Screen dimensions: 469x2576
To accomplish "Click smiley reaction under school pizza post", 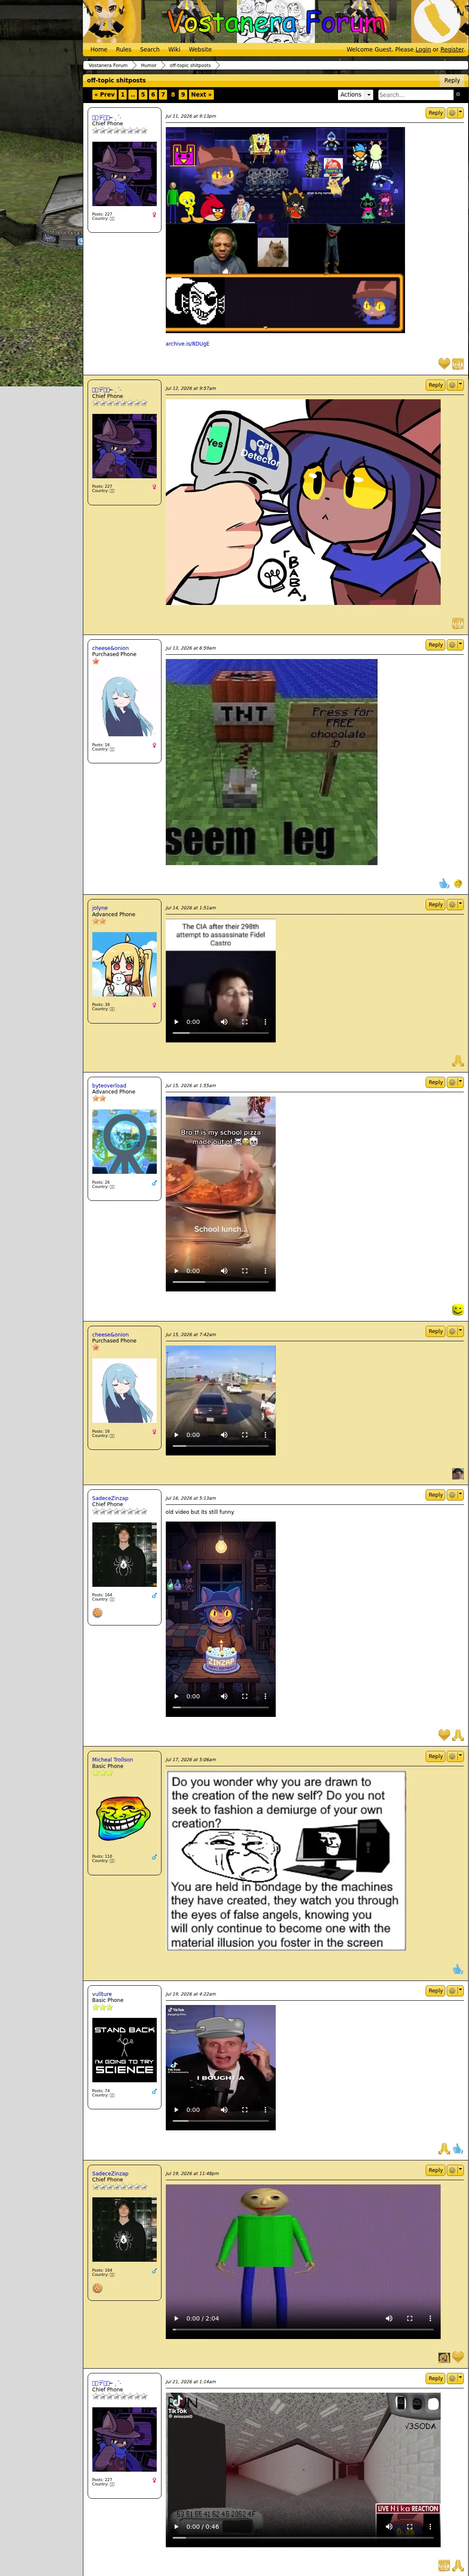I will [458, 1309].
